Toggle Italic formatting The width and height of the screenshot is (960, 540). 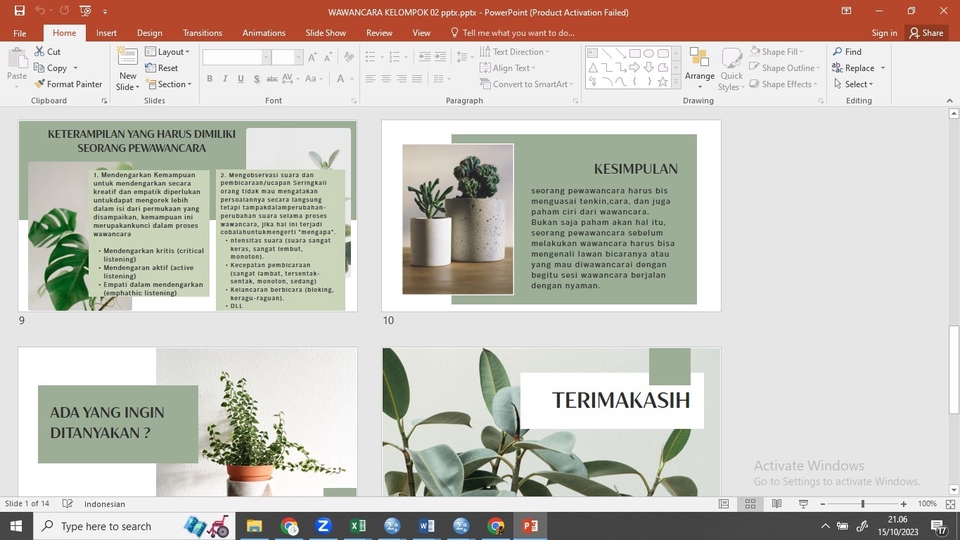[x=225, y=78]
